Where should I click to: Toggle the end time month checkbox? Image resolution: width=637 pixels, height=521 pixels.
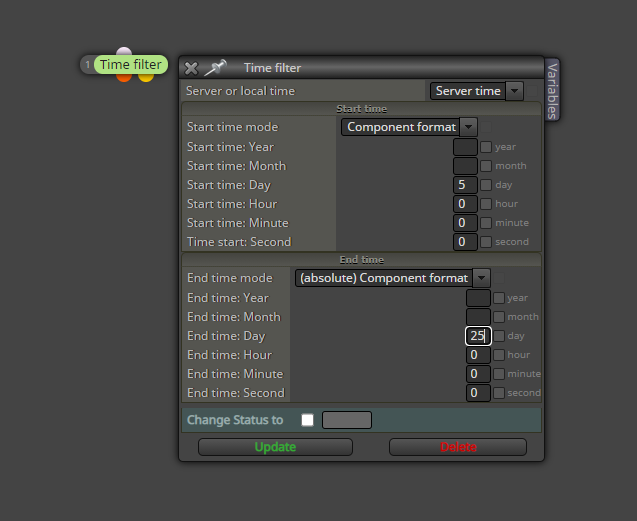499,317
